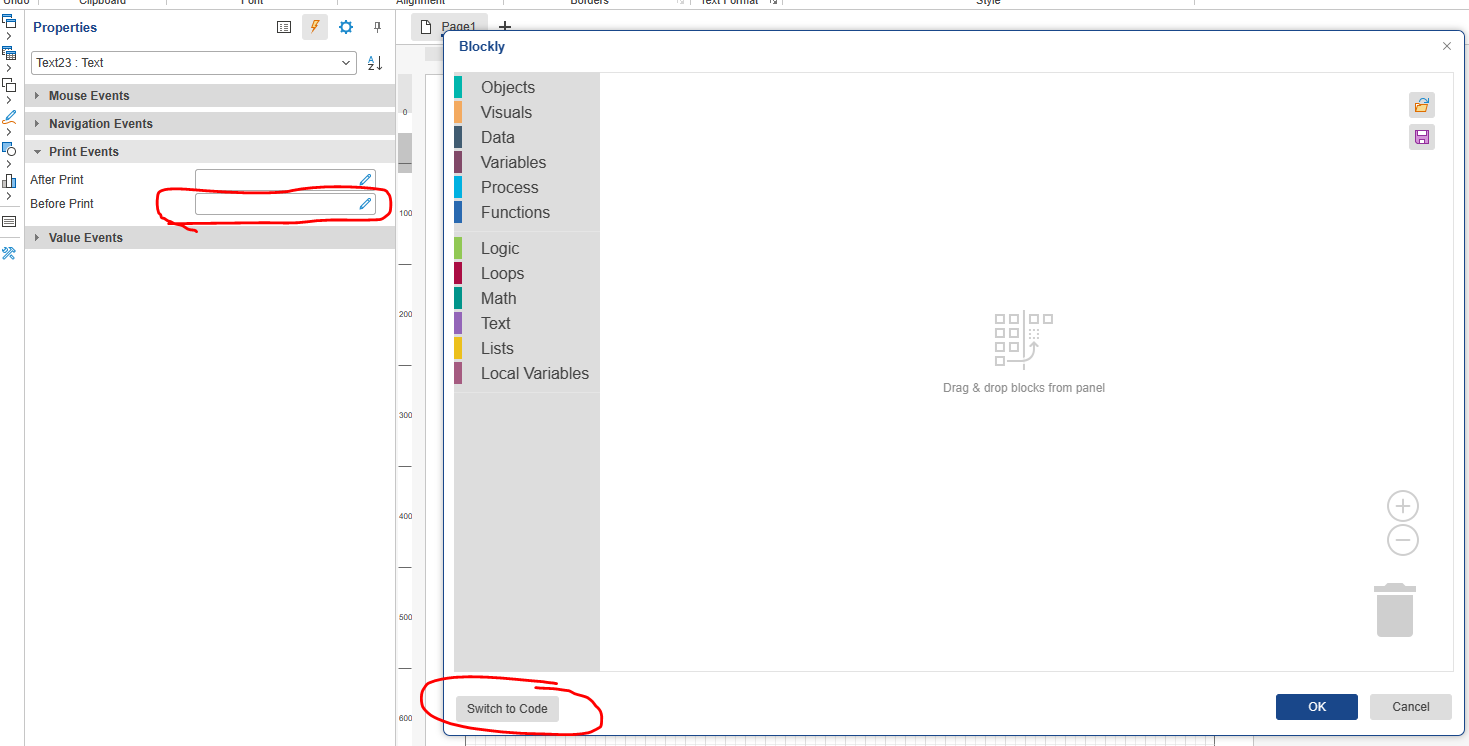Open the properties grid view icon

[x=284, y=28]
